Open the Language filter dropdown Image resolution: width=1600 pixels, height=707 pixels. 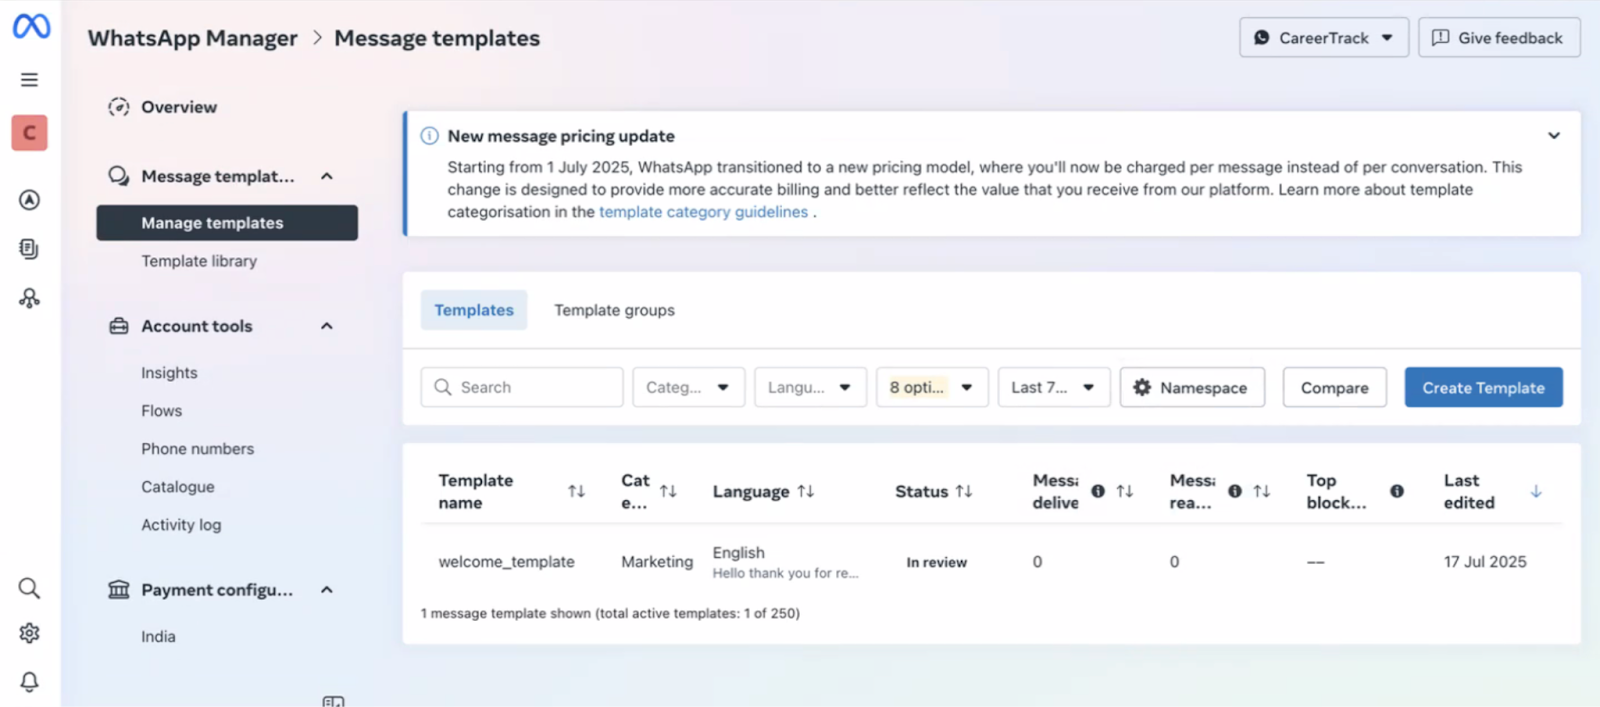coord(810,387)
